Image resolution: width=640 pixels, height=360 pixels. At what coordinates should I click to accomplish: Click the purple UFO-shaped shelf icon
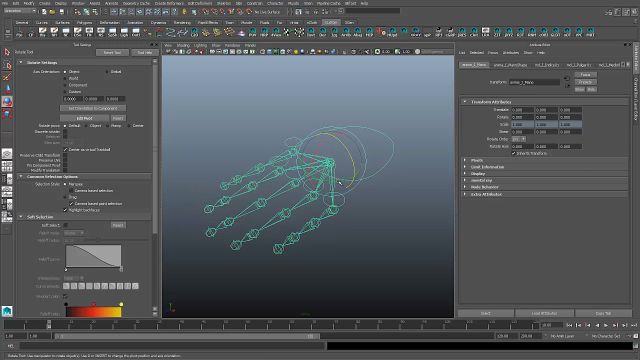(241, 32)
